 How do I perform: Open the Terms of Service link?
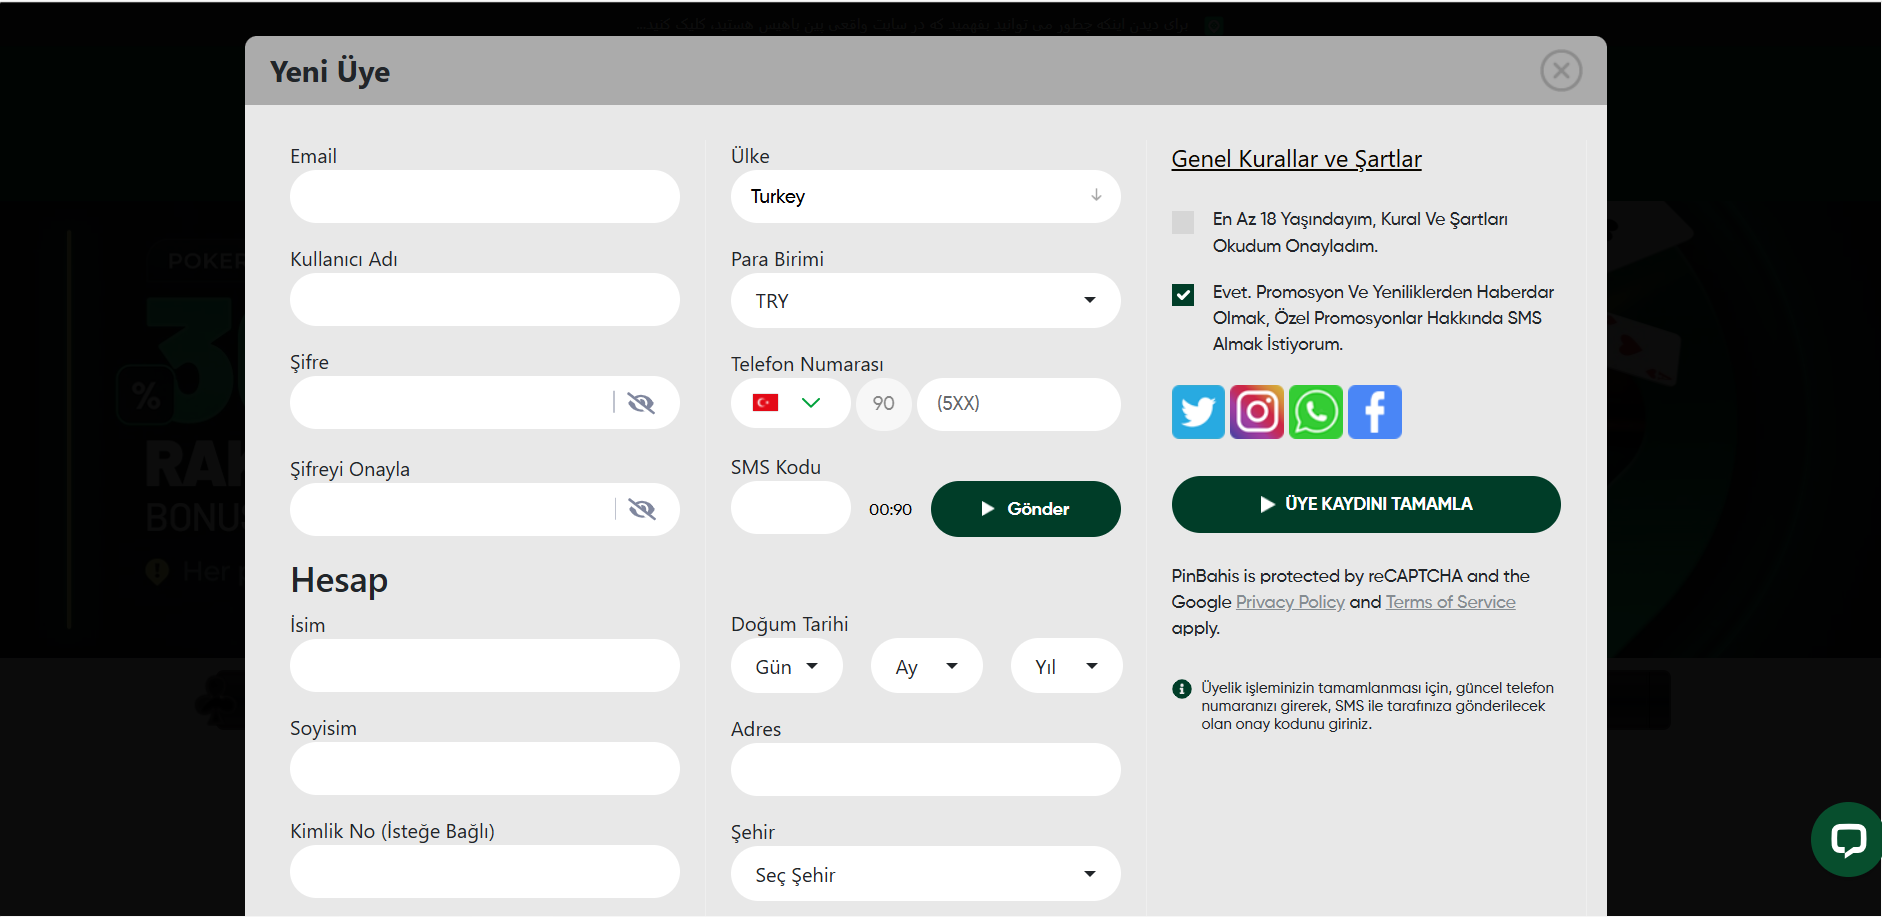[x=1451, y=602]
